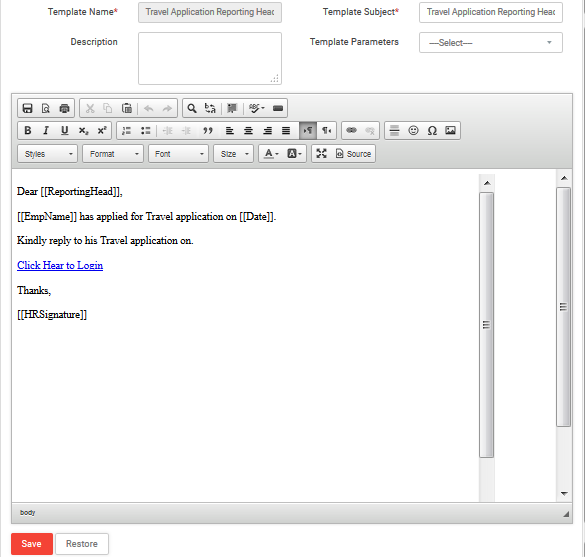Expand the Font dropdown

pos(178,154)
